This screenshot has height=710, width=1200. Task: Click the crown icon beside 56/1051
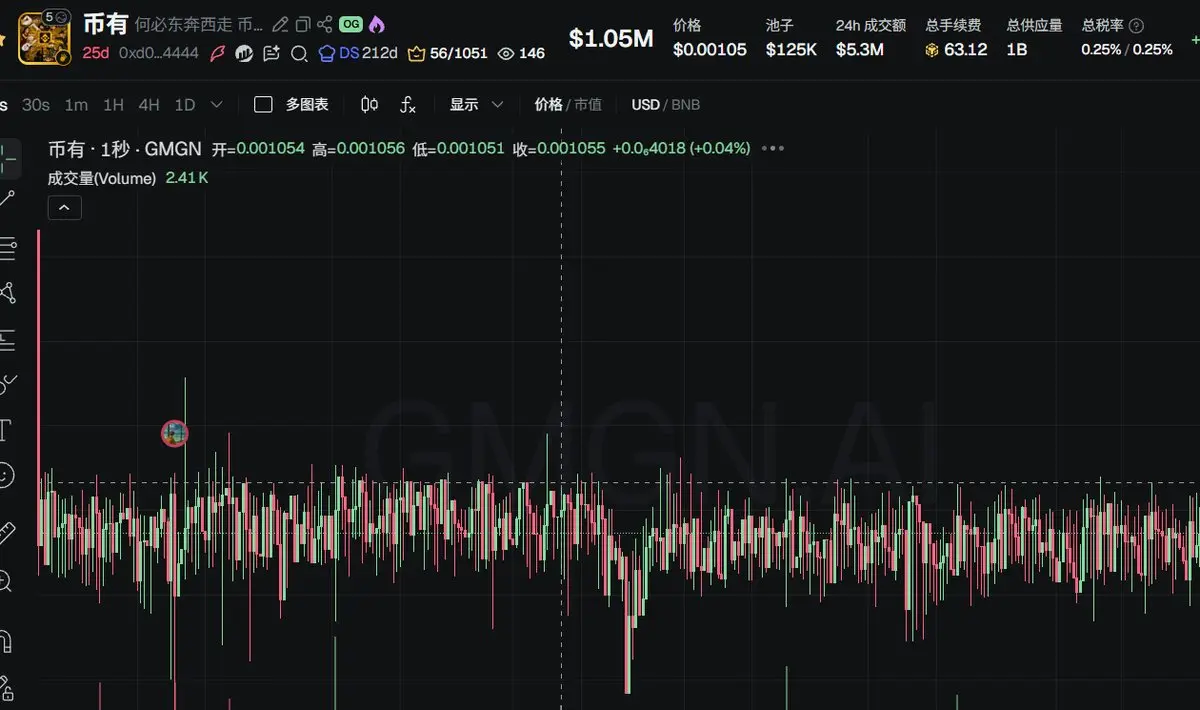[x=417, y=53]
